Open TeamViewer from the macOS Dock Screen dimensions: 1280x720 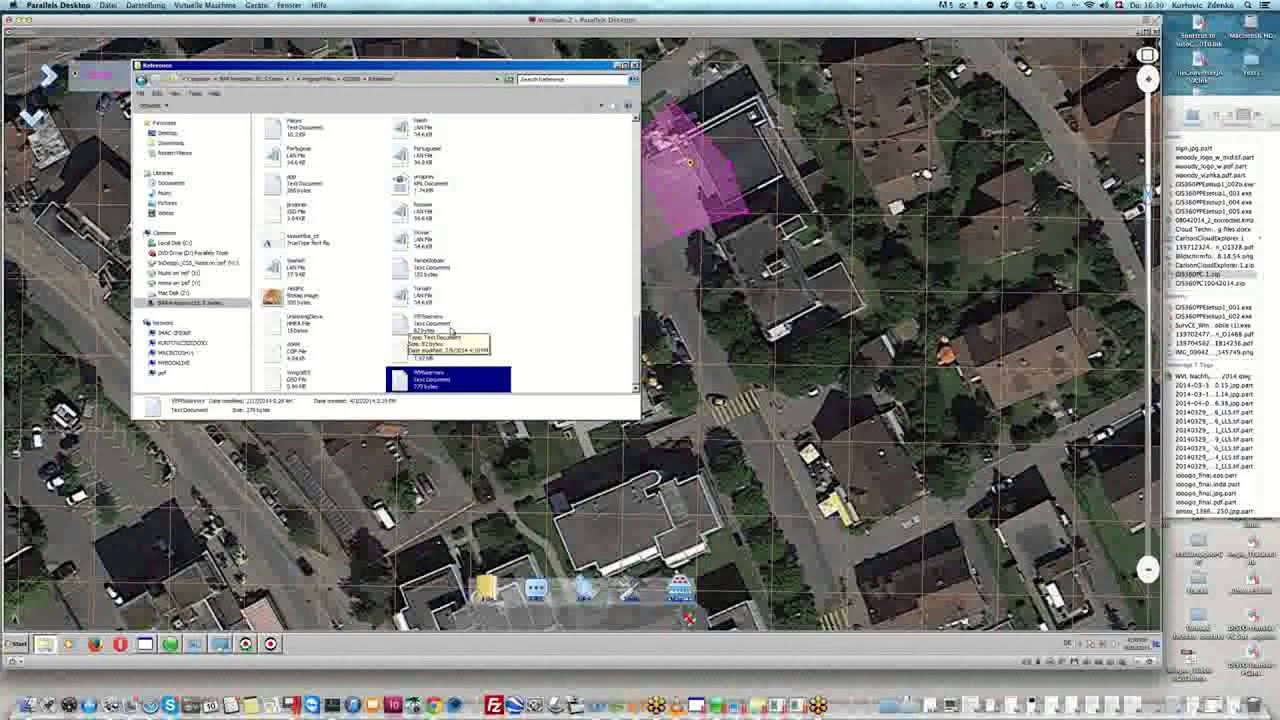pos(312,706)
